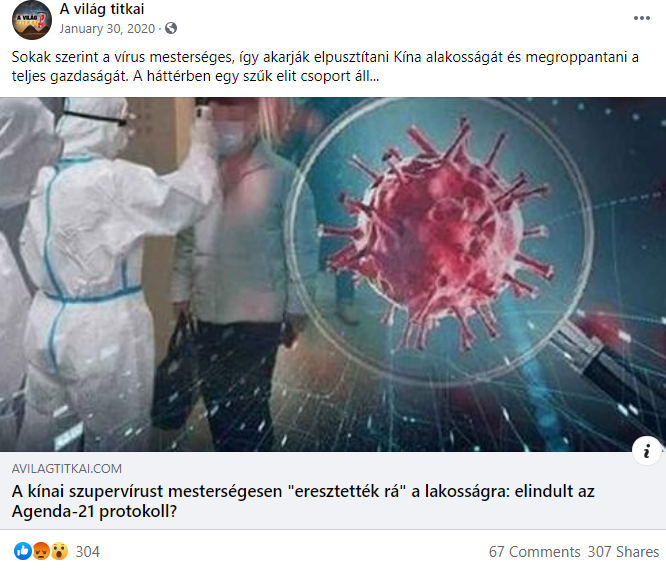Click the wow reaction emoji icon
Viewport: 666px width, 570px height.
[59, 551]
